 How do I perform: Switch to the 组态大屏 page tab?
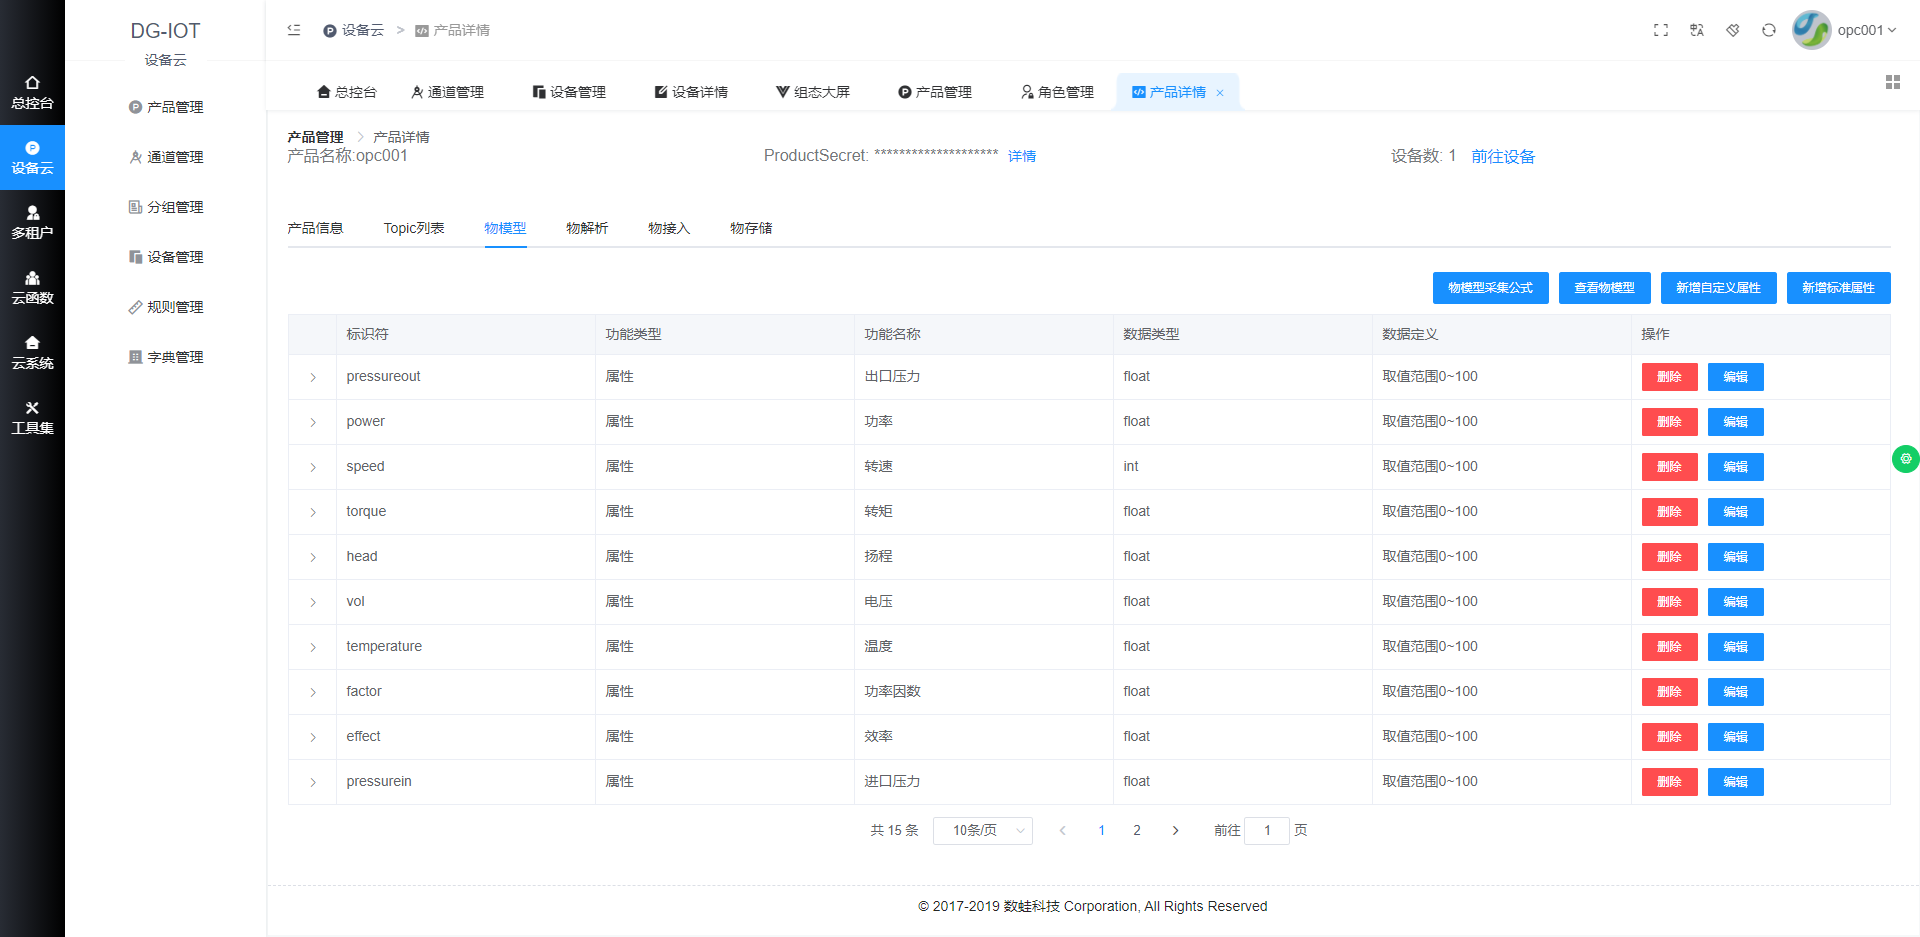tap(813, 92)
